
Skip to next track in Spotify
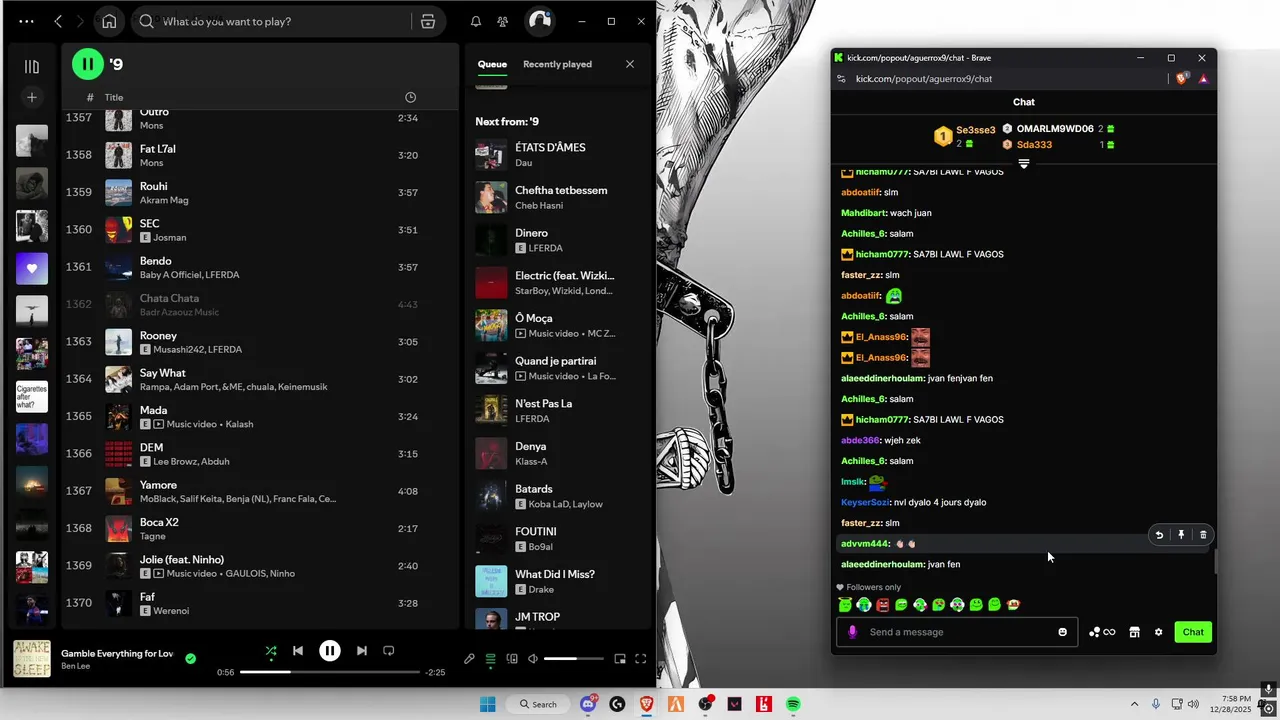[362, 651]
